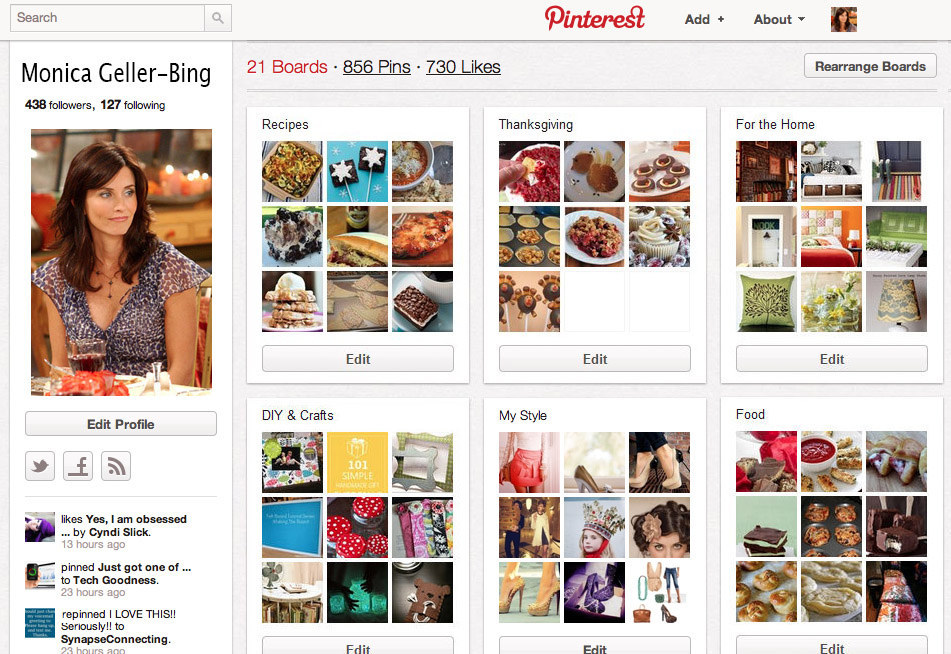The height and width of the screenshot is (654, 951).
Task: Expand the About dropdown
Action: click(x=779, y=19)
